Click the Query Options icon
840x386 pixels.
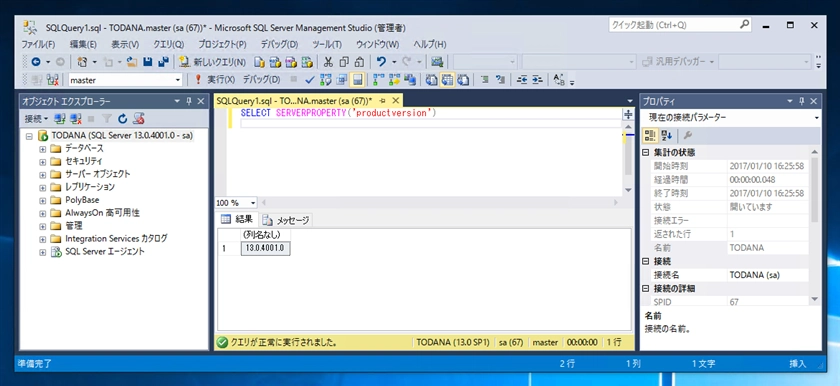[x=341, y=80]
